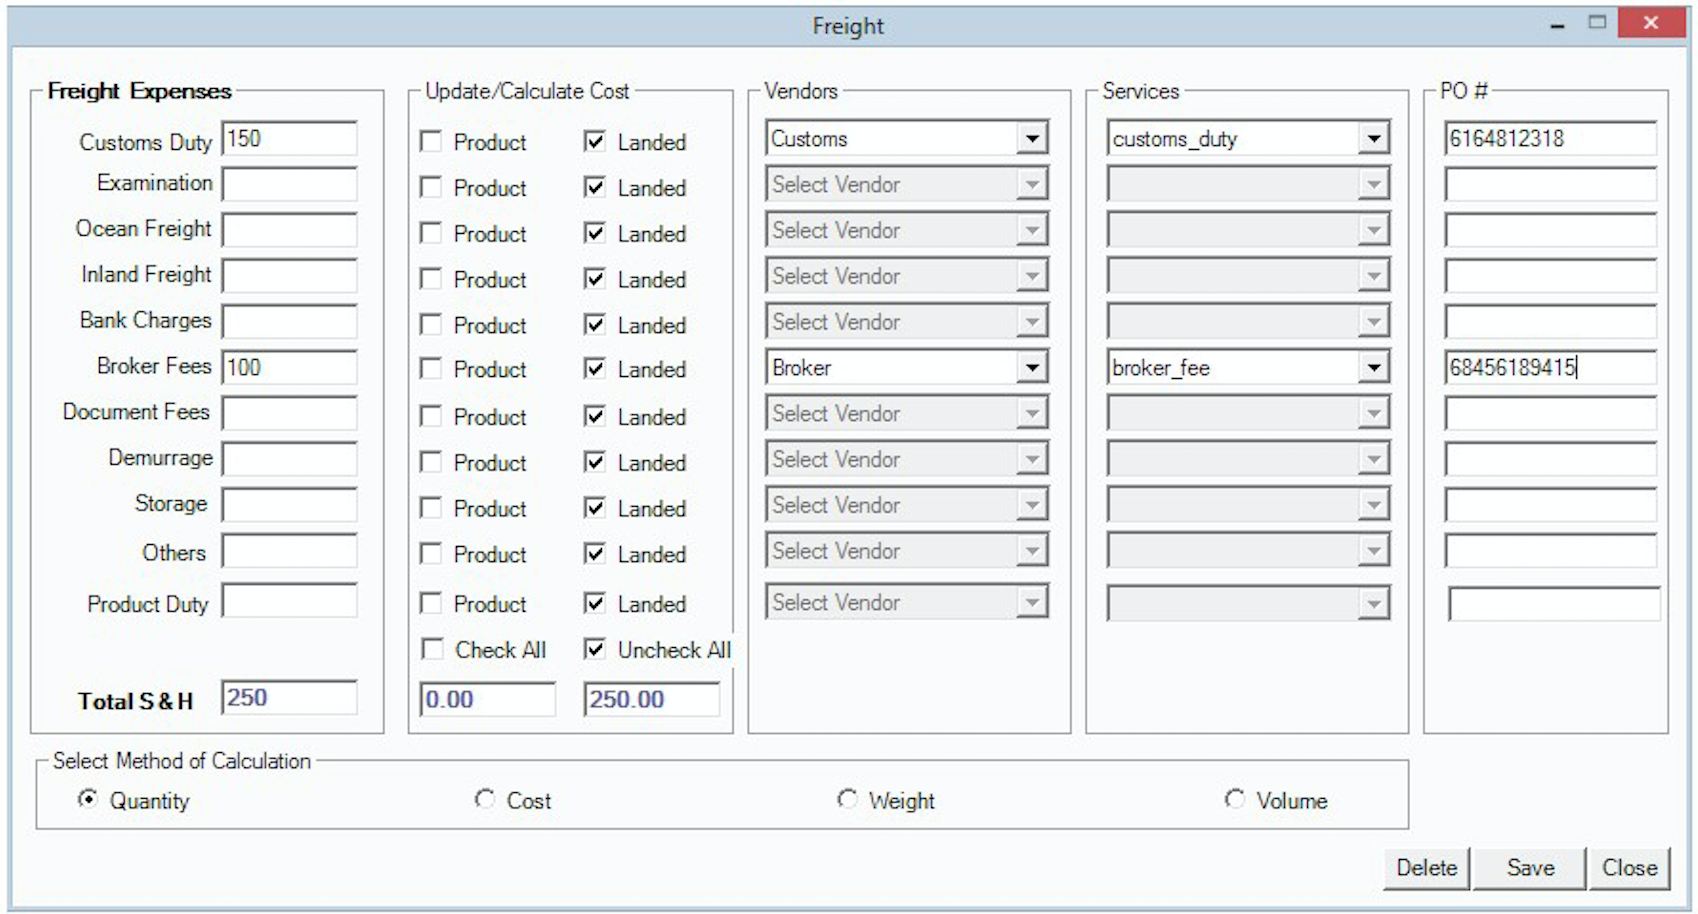The image size is (1698, 914).
Task: Select the Volume radio button
Action: coord(1235,800)
